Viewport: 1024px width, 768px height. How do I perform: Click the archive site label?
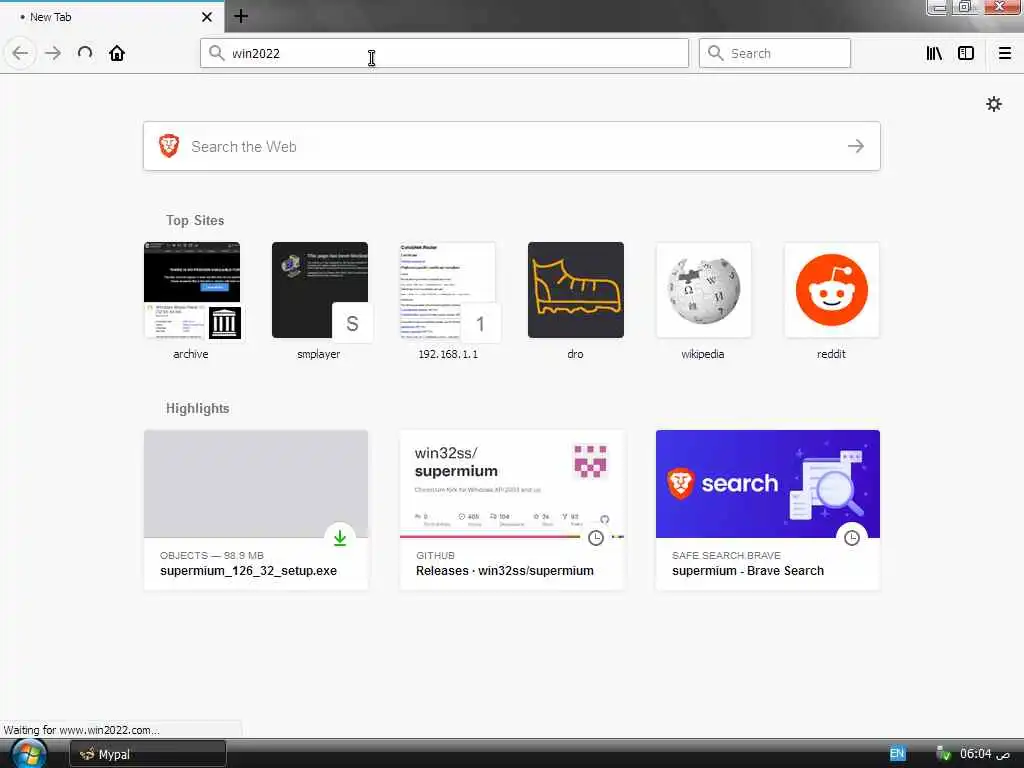191,354
